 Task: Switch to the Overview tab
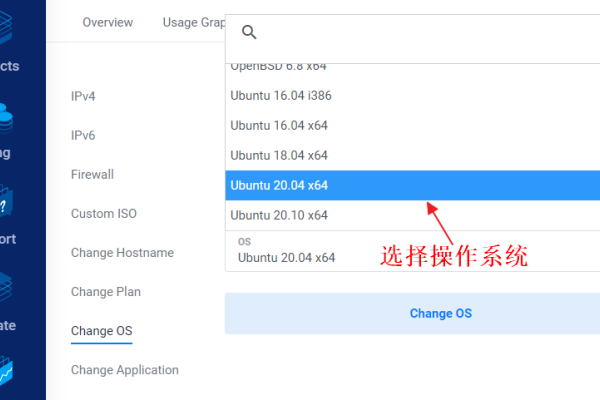[108, 22]
